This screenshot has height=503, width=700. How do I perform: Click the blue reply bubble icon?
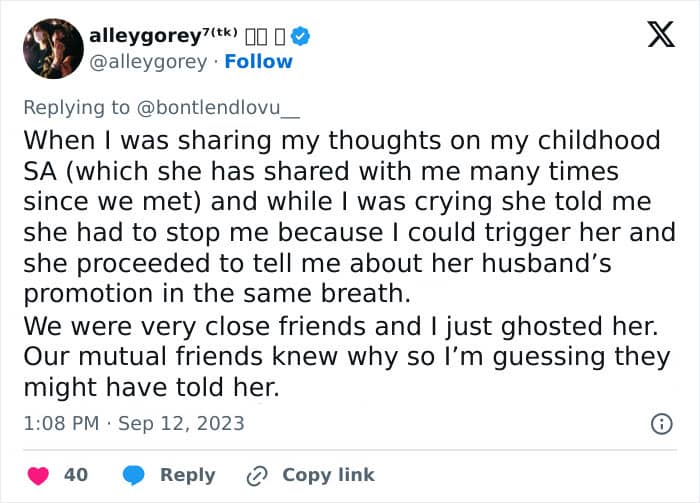click(133, 475)
